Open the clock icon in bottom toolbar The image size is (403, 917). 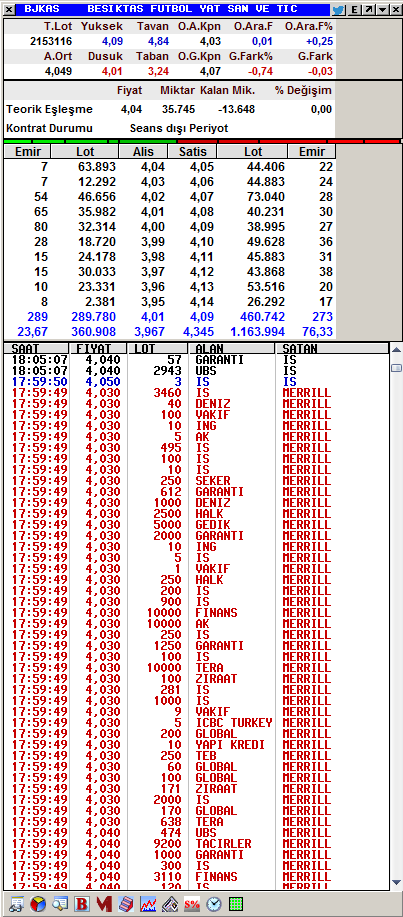213,904
